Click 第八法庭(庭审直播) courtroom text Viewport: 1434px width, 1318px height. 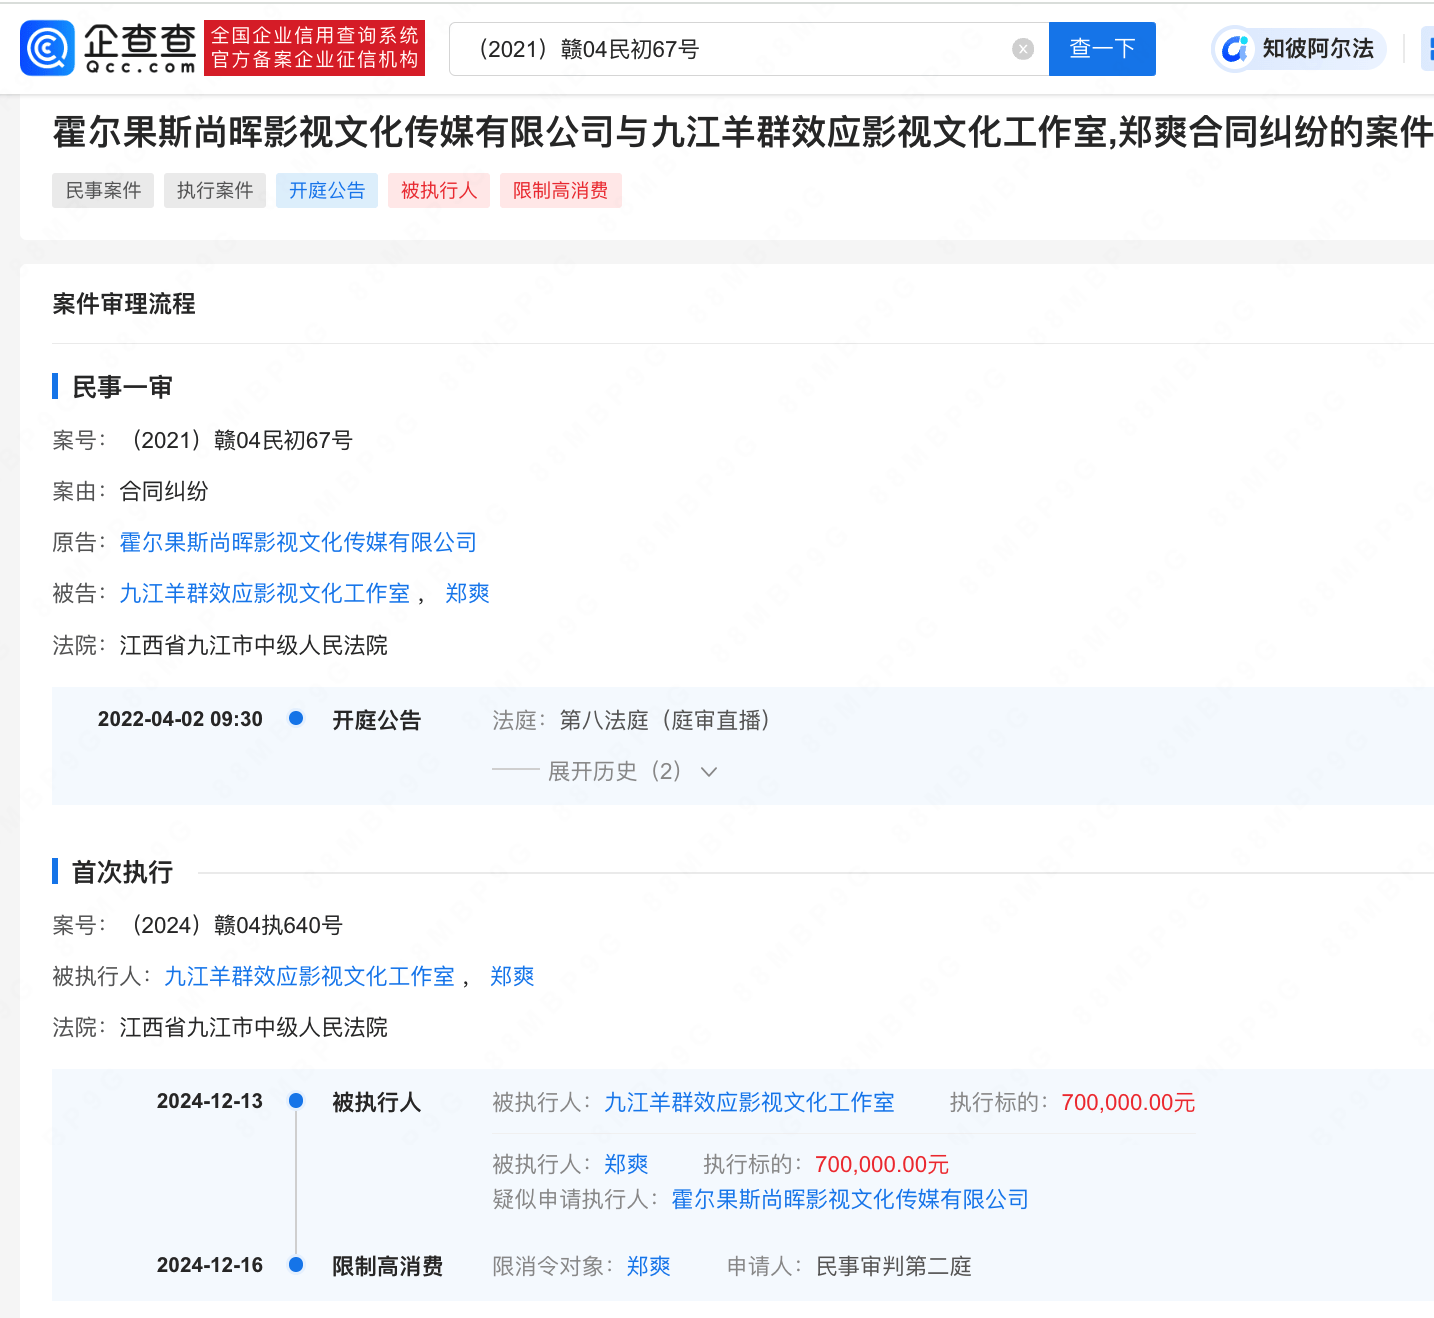(671, 720)
